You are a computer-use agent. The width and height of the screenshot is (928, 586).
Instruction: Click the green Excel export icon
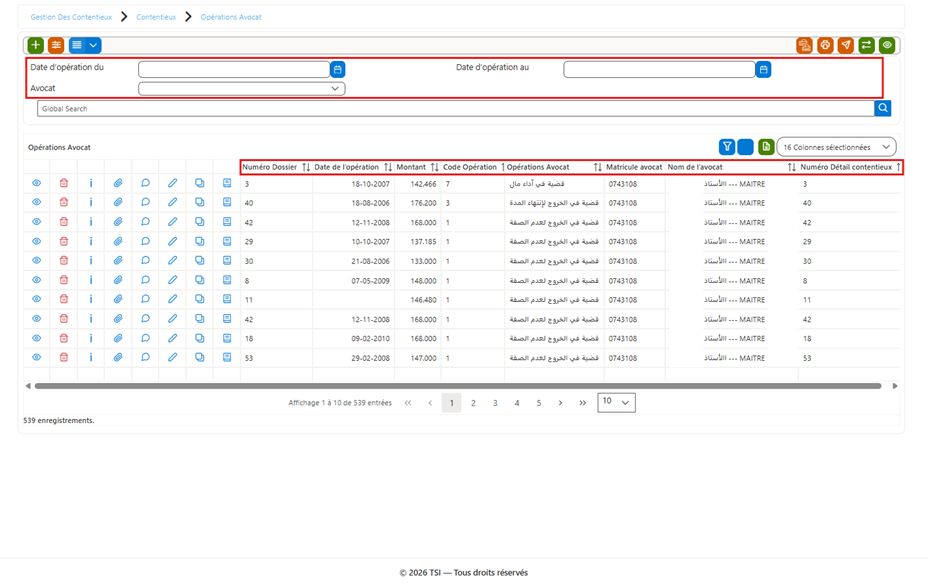766,147
